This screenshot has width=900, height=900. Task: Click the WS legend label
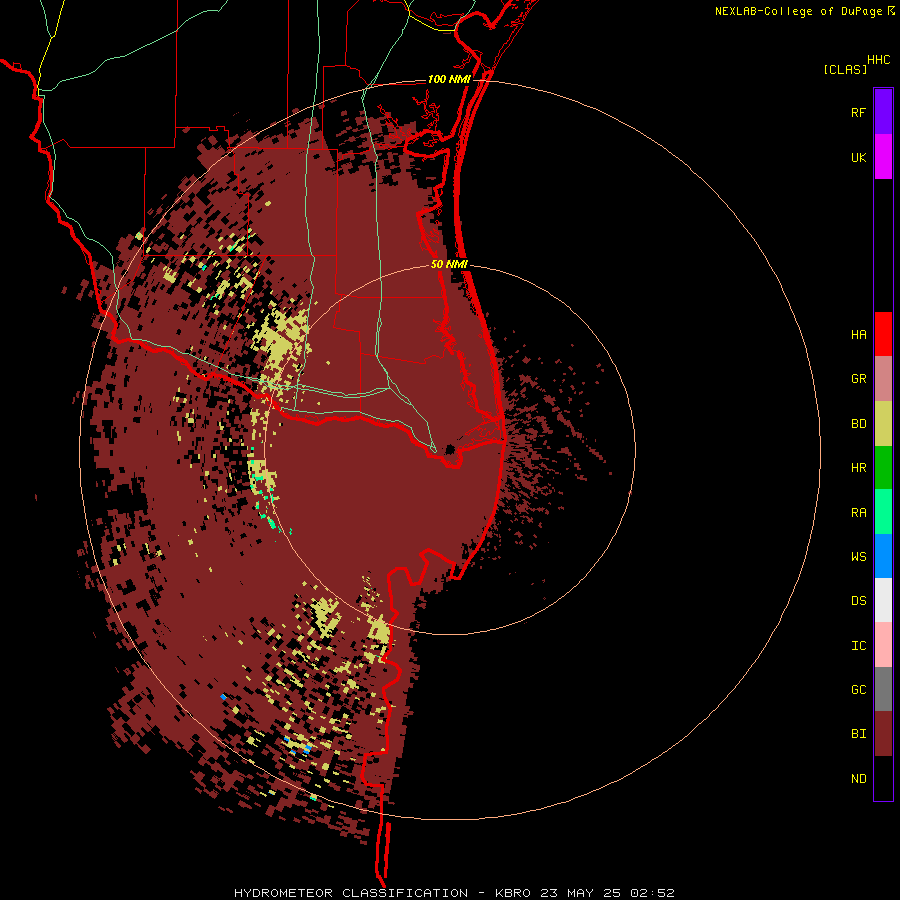tap(858, 557)
